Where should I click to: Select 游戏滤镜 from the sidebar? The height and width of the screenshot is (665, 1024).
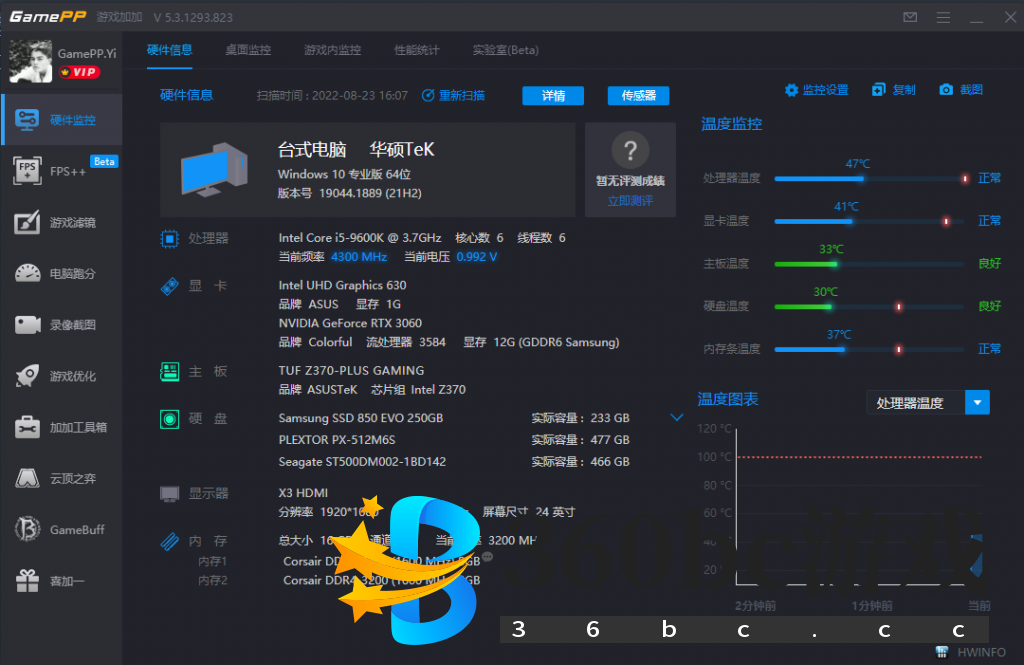point(62,222)
